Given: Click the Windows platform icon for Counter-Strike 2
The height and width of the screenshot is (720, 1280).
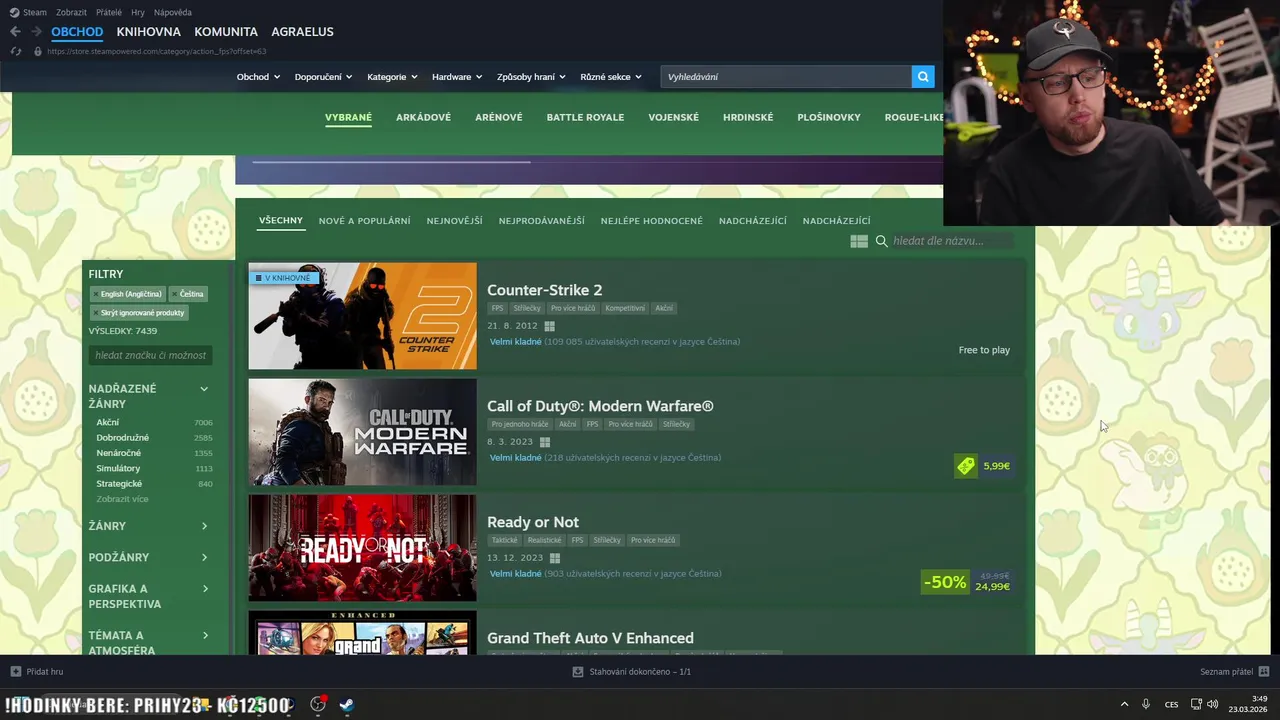Looking at the screenshot, I should (x=549, y=326).
